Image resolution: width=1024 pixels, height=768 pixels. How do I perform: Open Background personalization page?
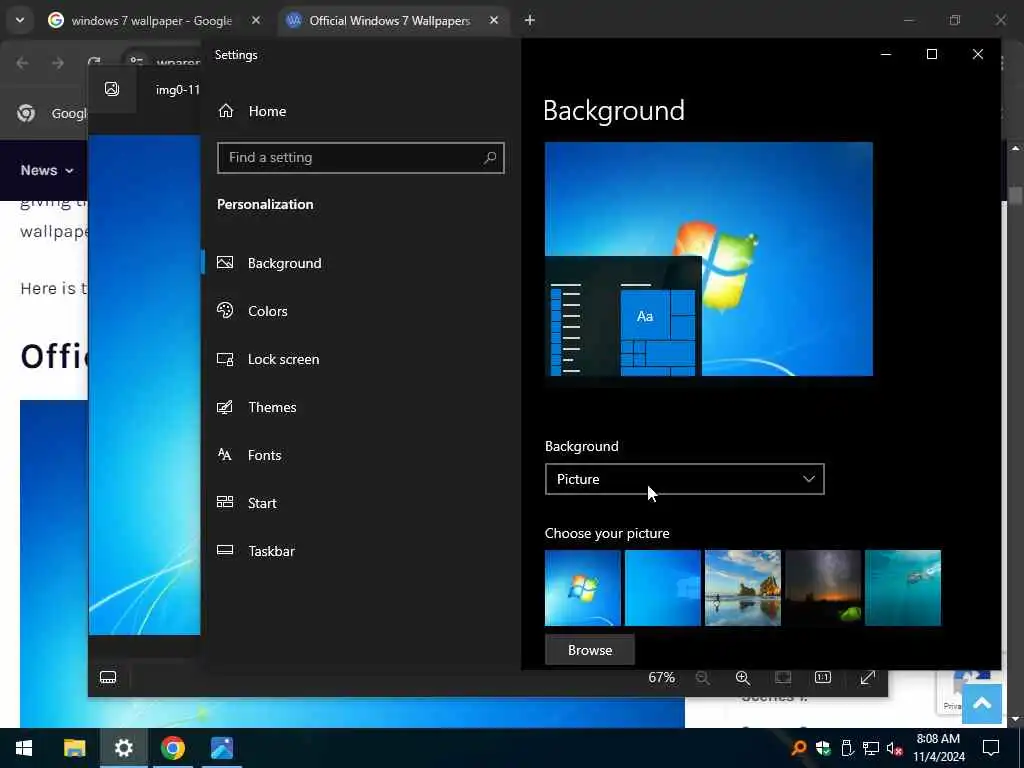point(270,263)
